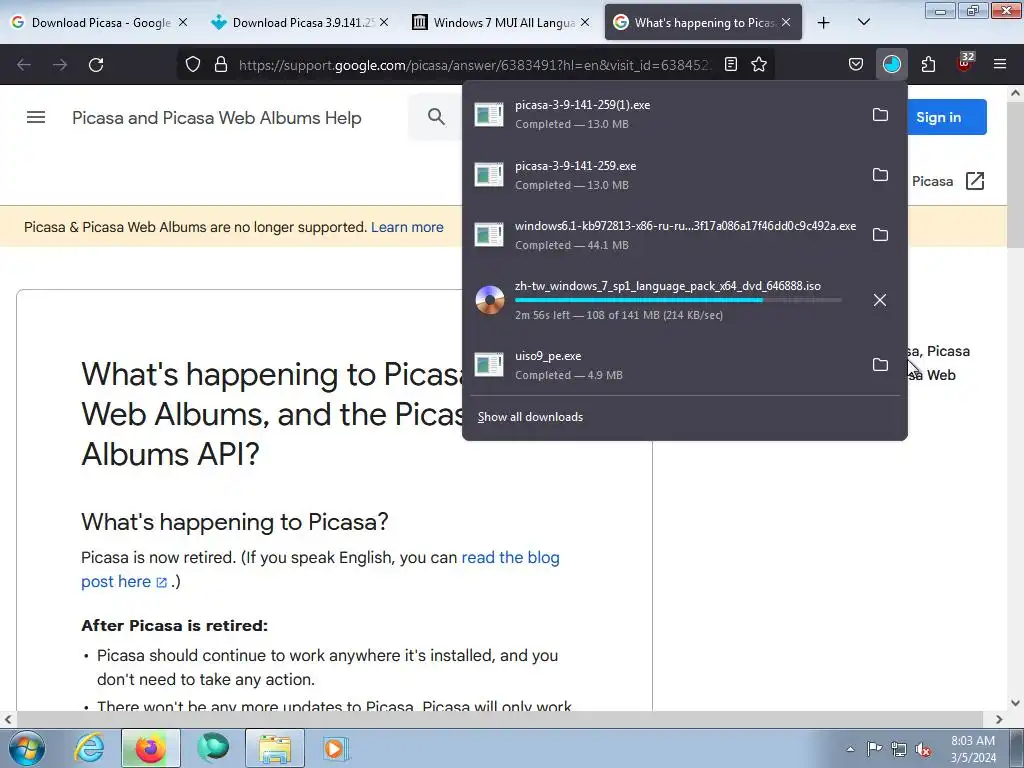Open folder for picasa-3-9-141-259(1).exe
The image size is (1024, 768).
tap(880, 115)
